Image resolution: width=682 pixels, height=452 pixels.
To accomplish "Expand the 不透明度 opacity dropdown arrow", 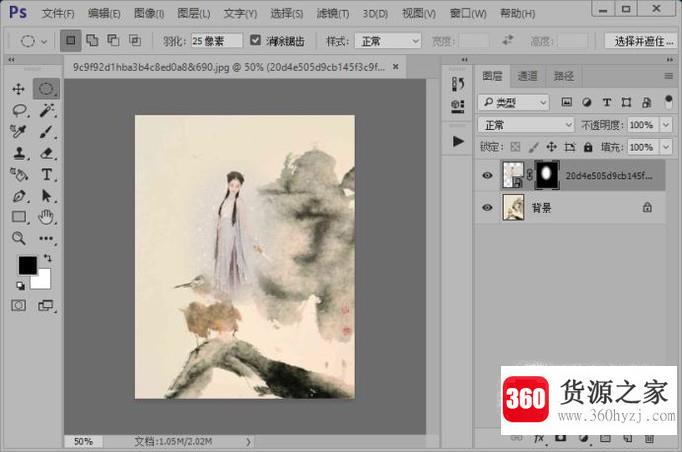I will tap(666, 125).
